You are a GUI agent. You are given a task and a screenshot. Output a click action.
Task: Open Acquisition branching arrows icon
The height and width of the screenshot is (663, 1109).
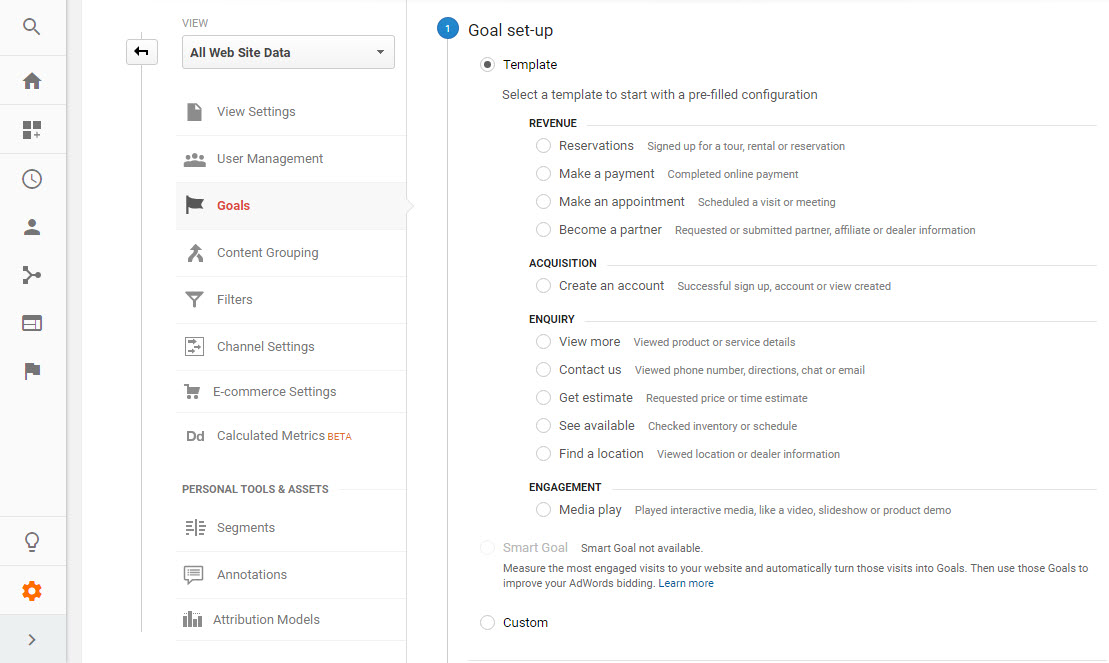coord(32,275)
